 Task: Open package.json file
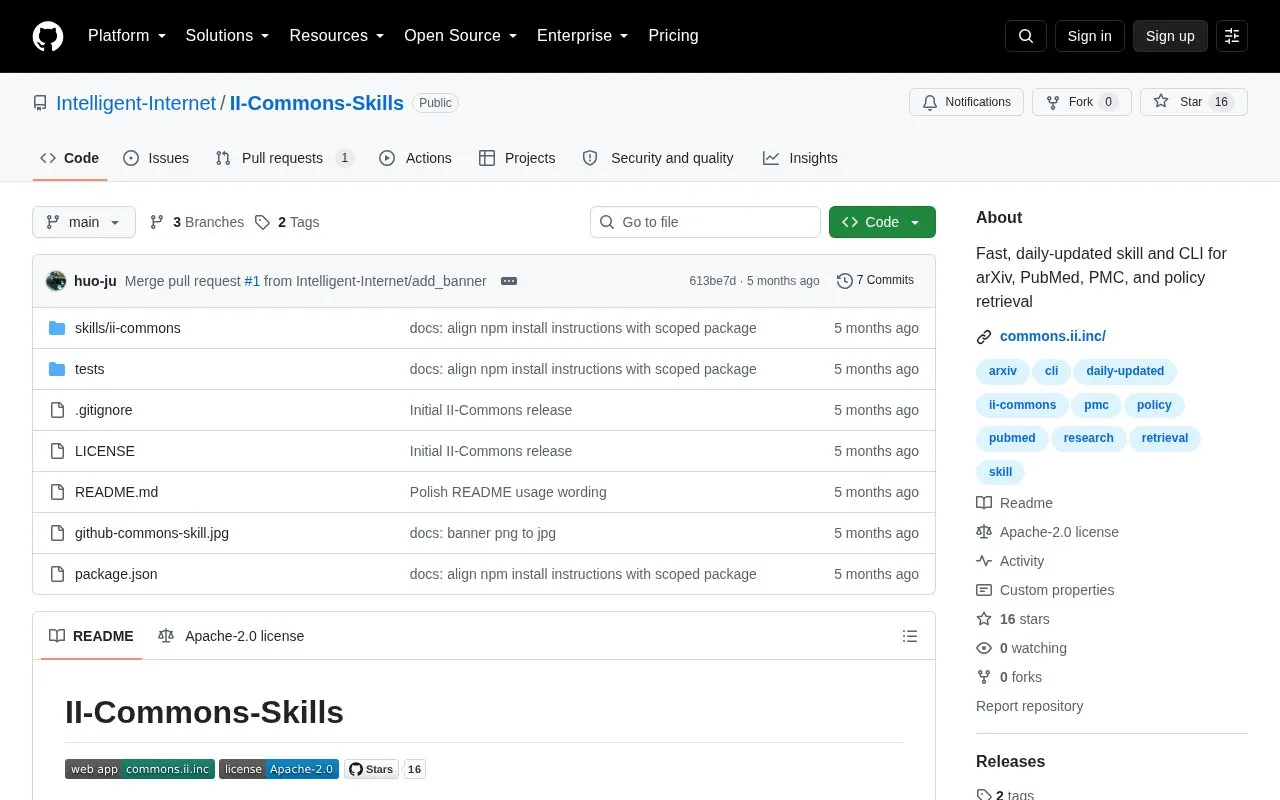pos(116,574)
